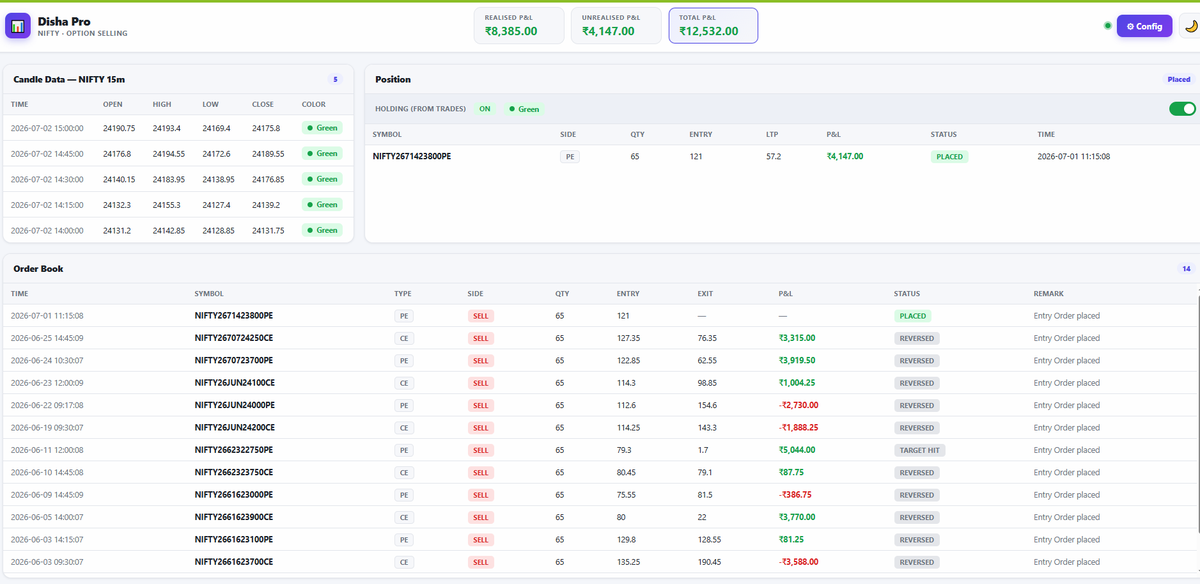Screen dimensions: 1200x584
Task: Click Green badge for 14:00:00 candle
Action: 322,230
